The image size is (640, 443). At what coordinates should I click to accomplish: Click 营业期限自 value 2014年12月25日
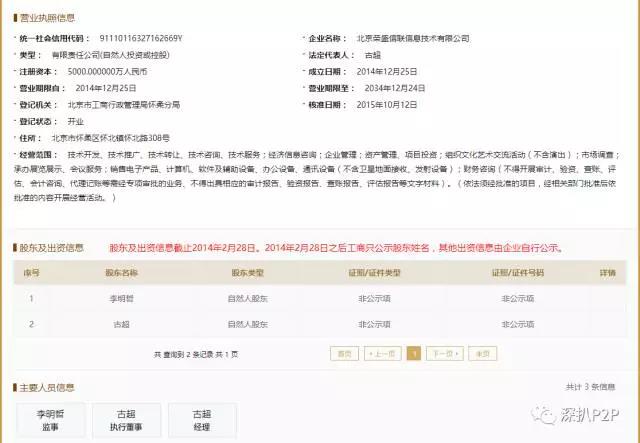pyautogui.click(x=106, y=88)
